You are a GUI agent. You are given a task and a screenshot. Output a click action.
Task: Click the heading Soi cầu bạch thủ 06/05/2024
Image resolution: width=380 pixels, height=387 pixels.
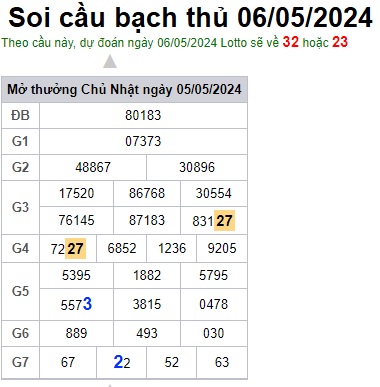[x=190, y=17]
